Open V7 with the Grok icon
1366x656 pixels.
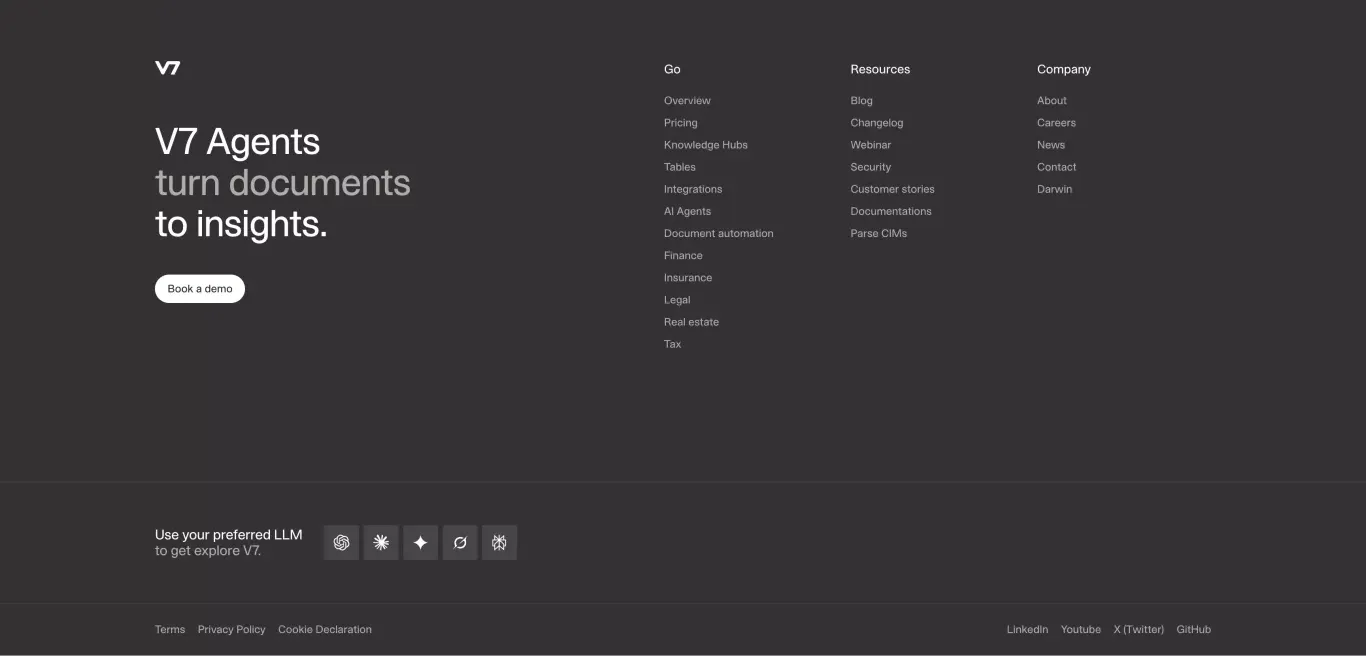coord(460,543)
